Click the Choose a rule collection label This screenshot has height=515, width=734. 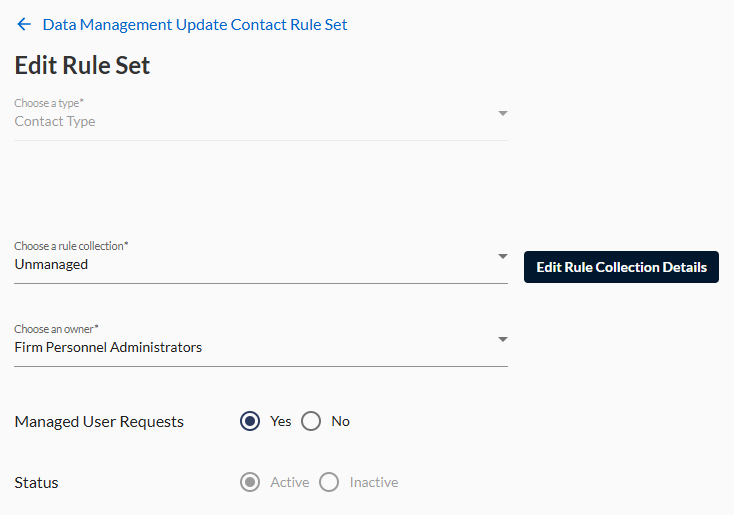pyautogui.click(x=71, y=246)
